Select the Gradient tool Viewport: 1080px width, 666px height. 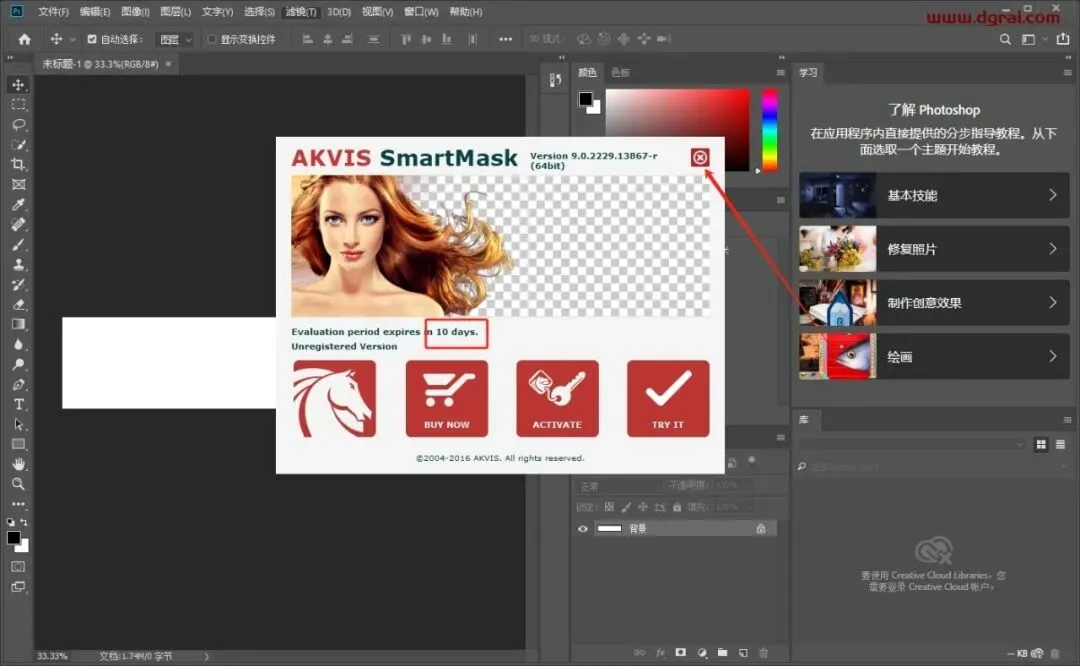point(19,324)
